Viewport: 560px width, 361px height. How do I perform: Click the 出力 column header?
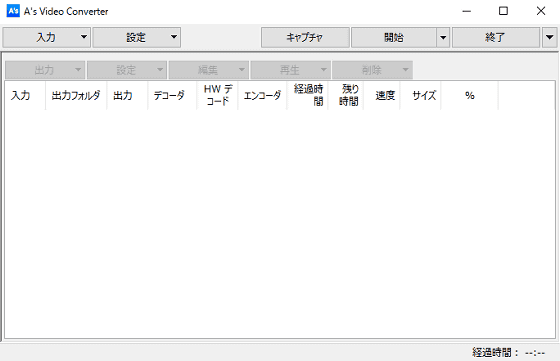pos(127,96)
